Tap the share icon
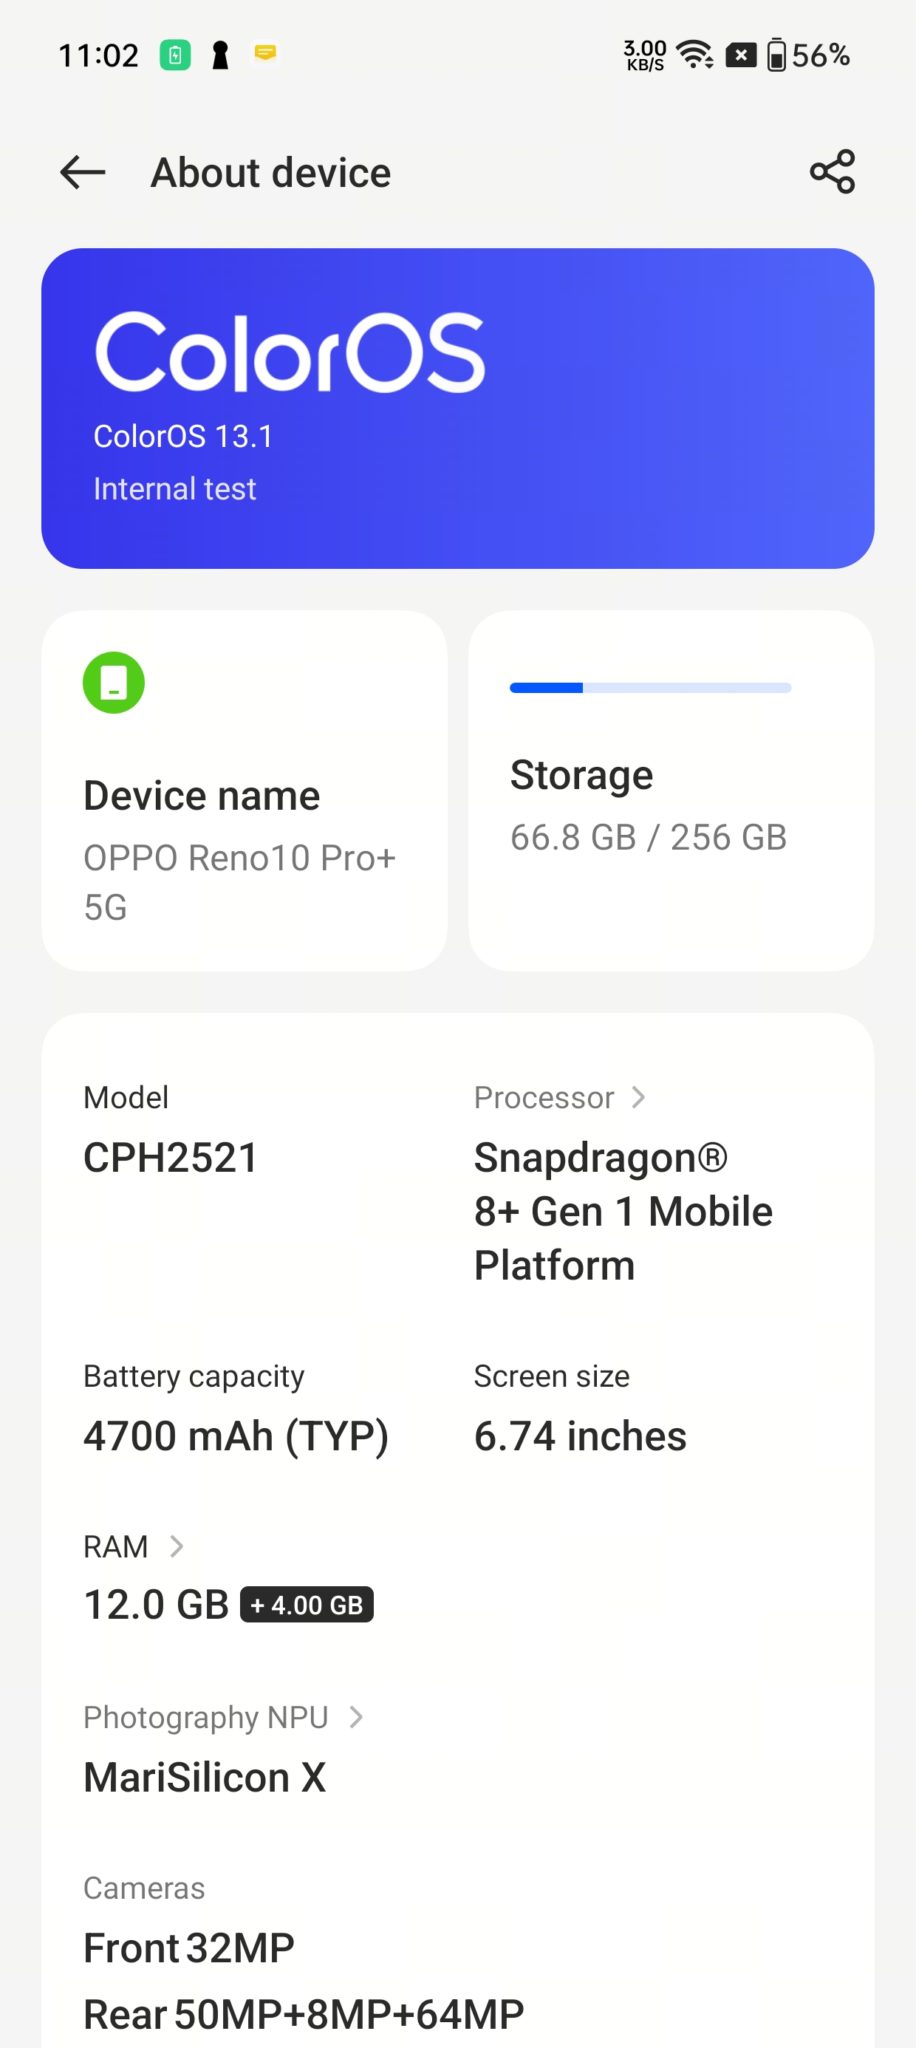 coord(832,172)
